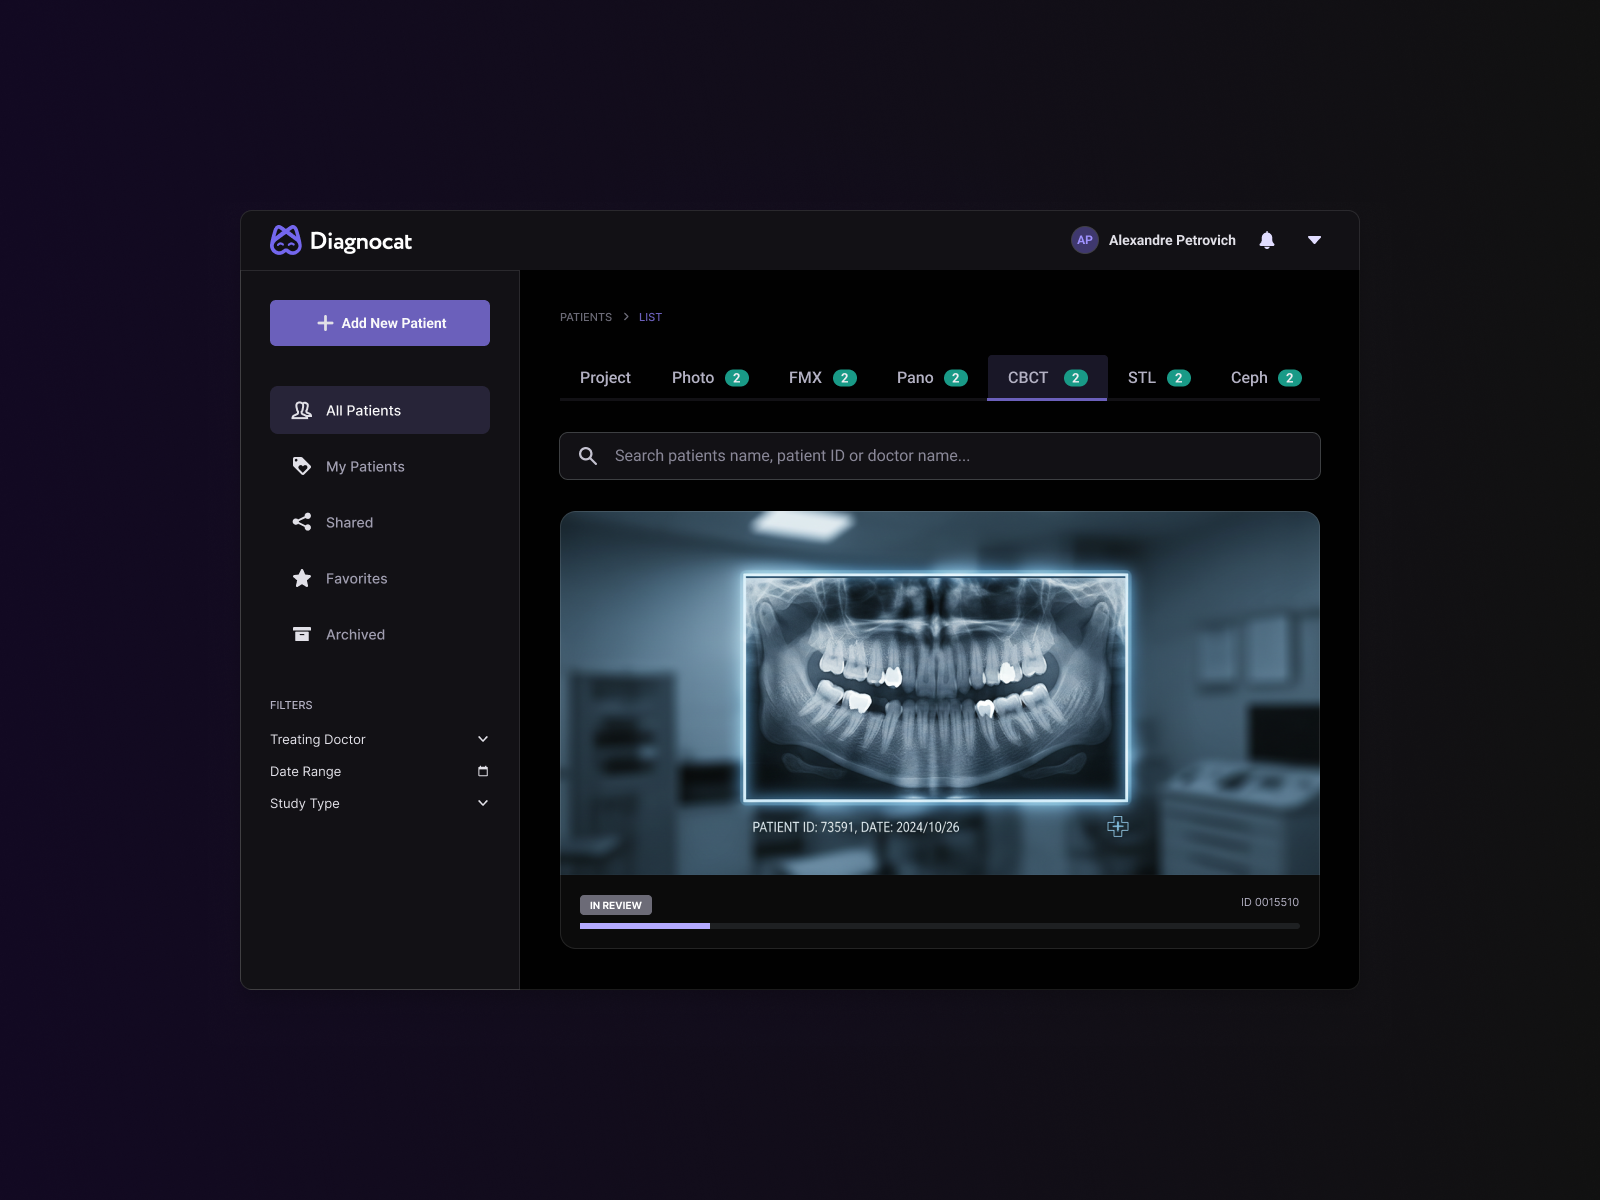Image resolution: width=1600 pixels, height=1200 pixels.
Task: Click the medical cross icon on the X-ray
Action: pyautogui.click(x=1118, y=826)
